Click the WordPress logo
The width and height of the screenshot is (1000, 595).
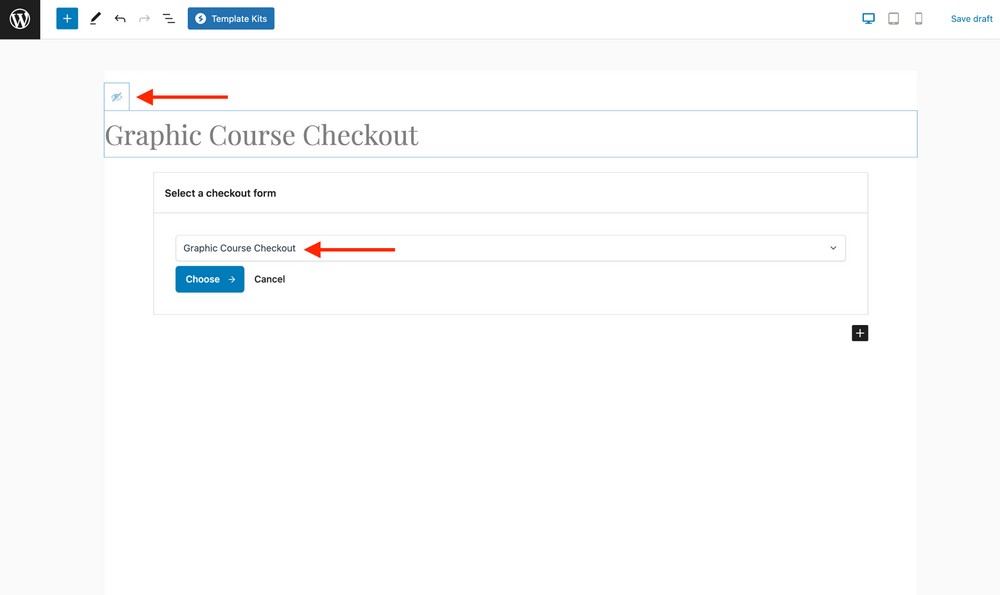[x=19, y=19]
